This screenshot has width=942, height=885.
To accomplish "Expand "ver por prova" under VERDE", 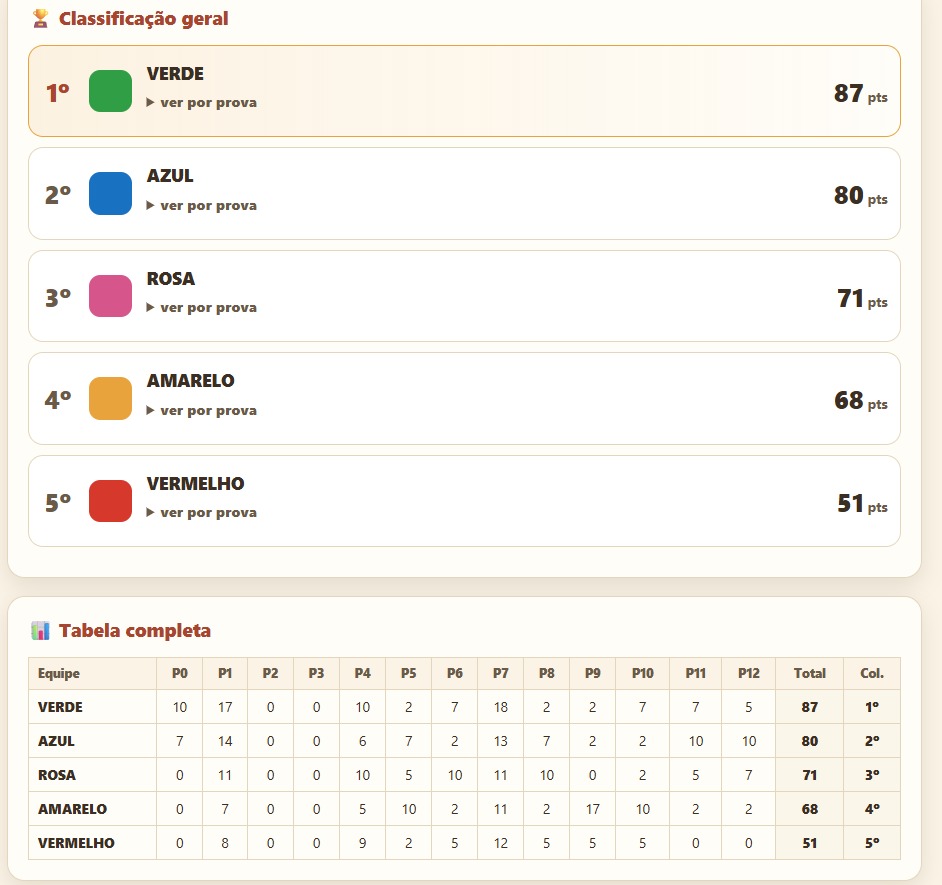I will point(202,103).
